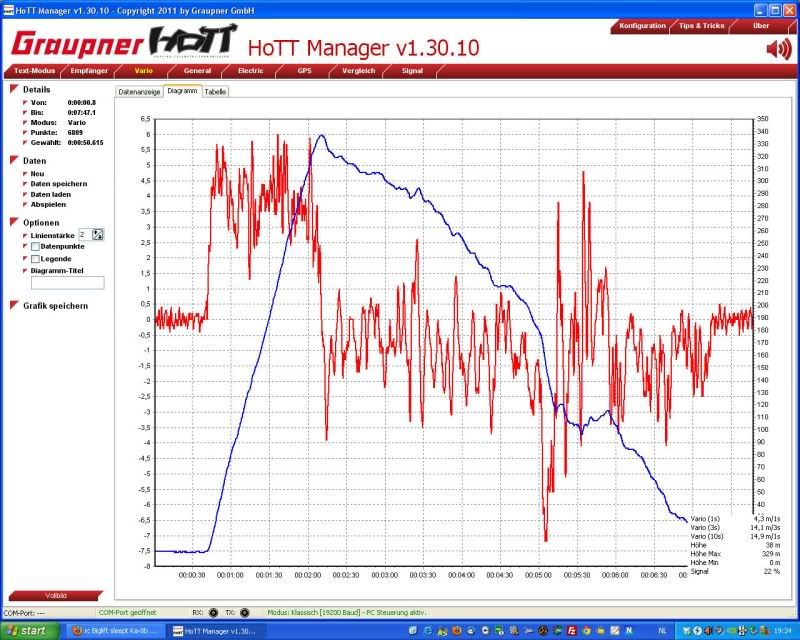Click the system clock showing 19:34

[x=783, y=631]
